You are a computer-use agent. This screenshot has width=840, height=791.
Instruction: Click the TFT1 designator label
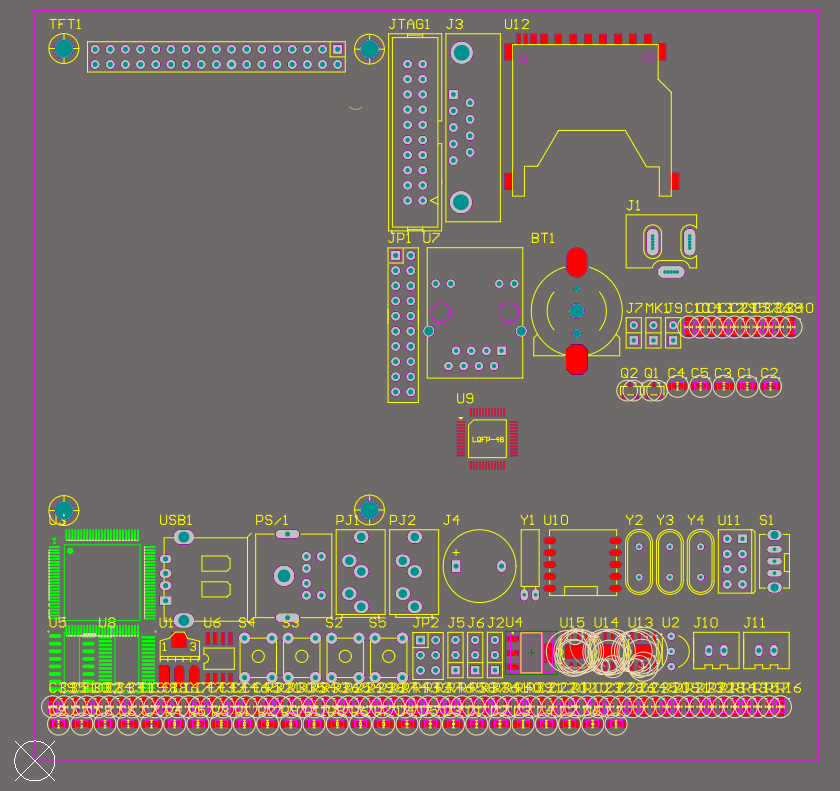(65, 24)
